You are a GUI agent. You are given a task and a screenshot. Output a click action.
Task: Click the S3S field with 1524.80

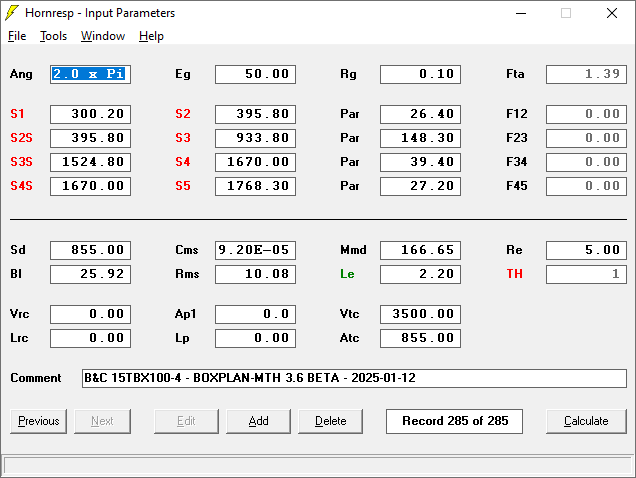[90, 162]
